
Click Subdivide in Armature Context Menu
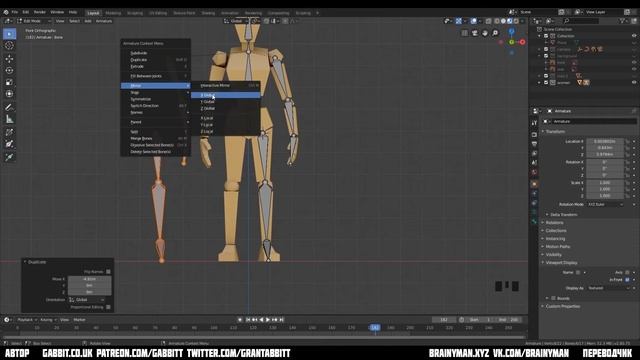156,53
